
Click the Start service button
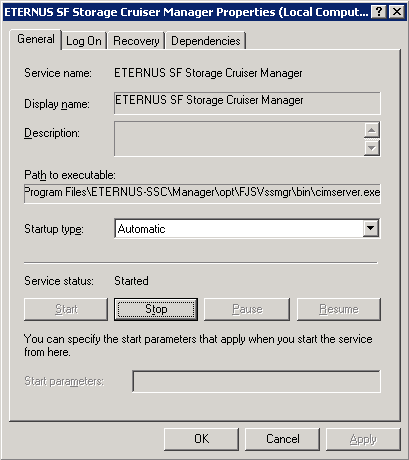pos(66,309)
